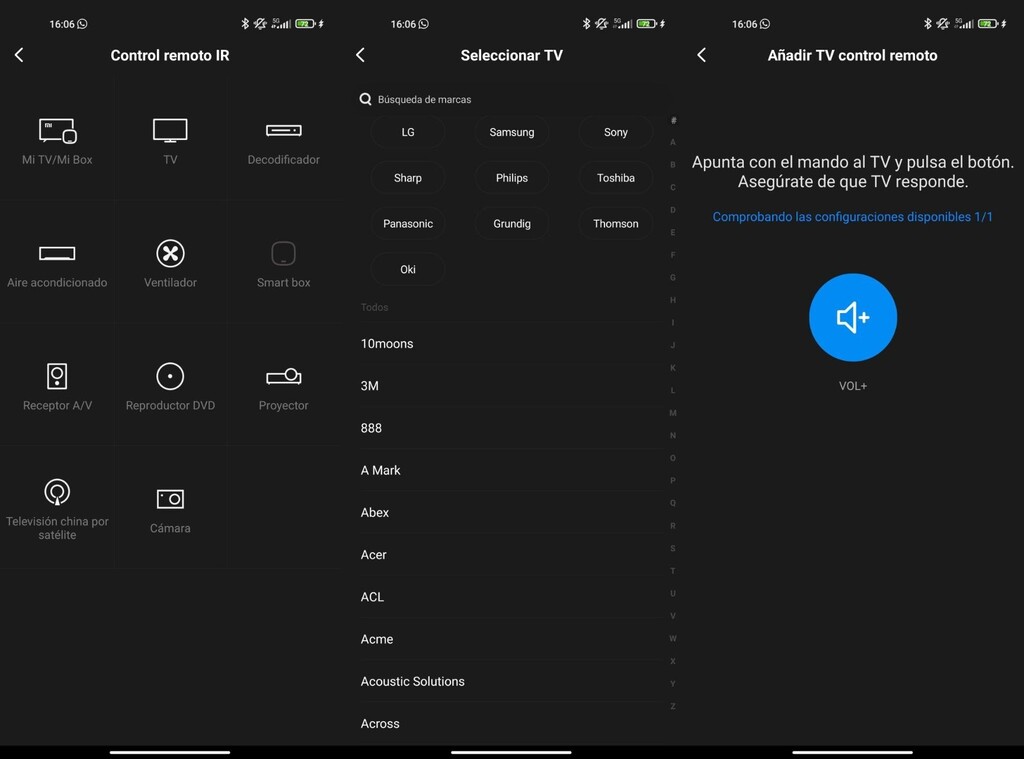This screenshot has height=759, width=1024.
Task: Choose the Philips brand chip
Action: (511, 177)
